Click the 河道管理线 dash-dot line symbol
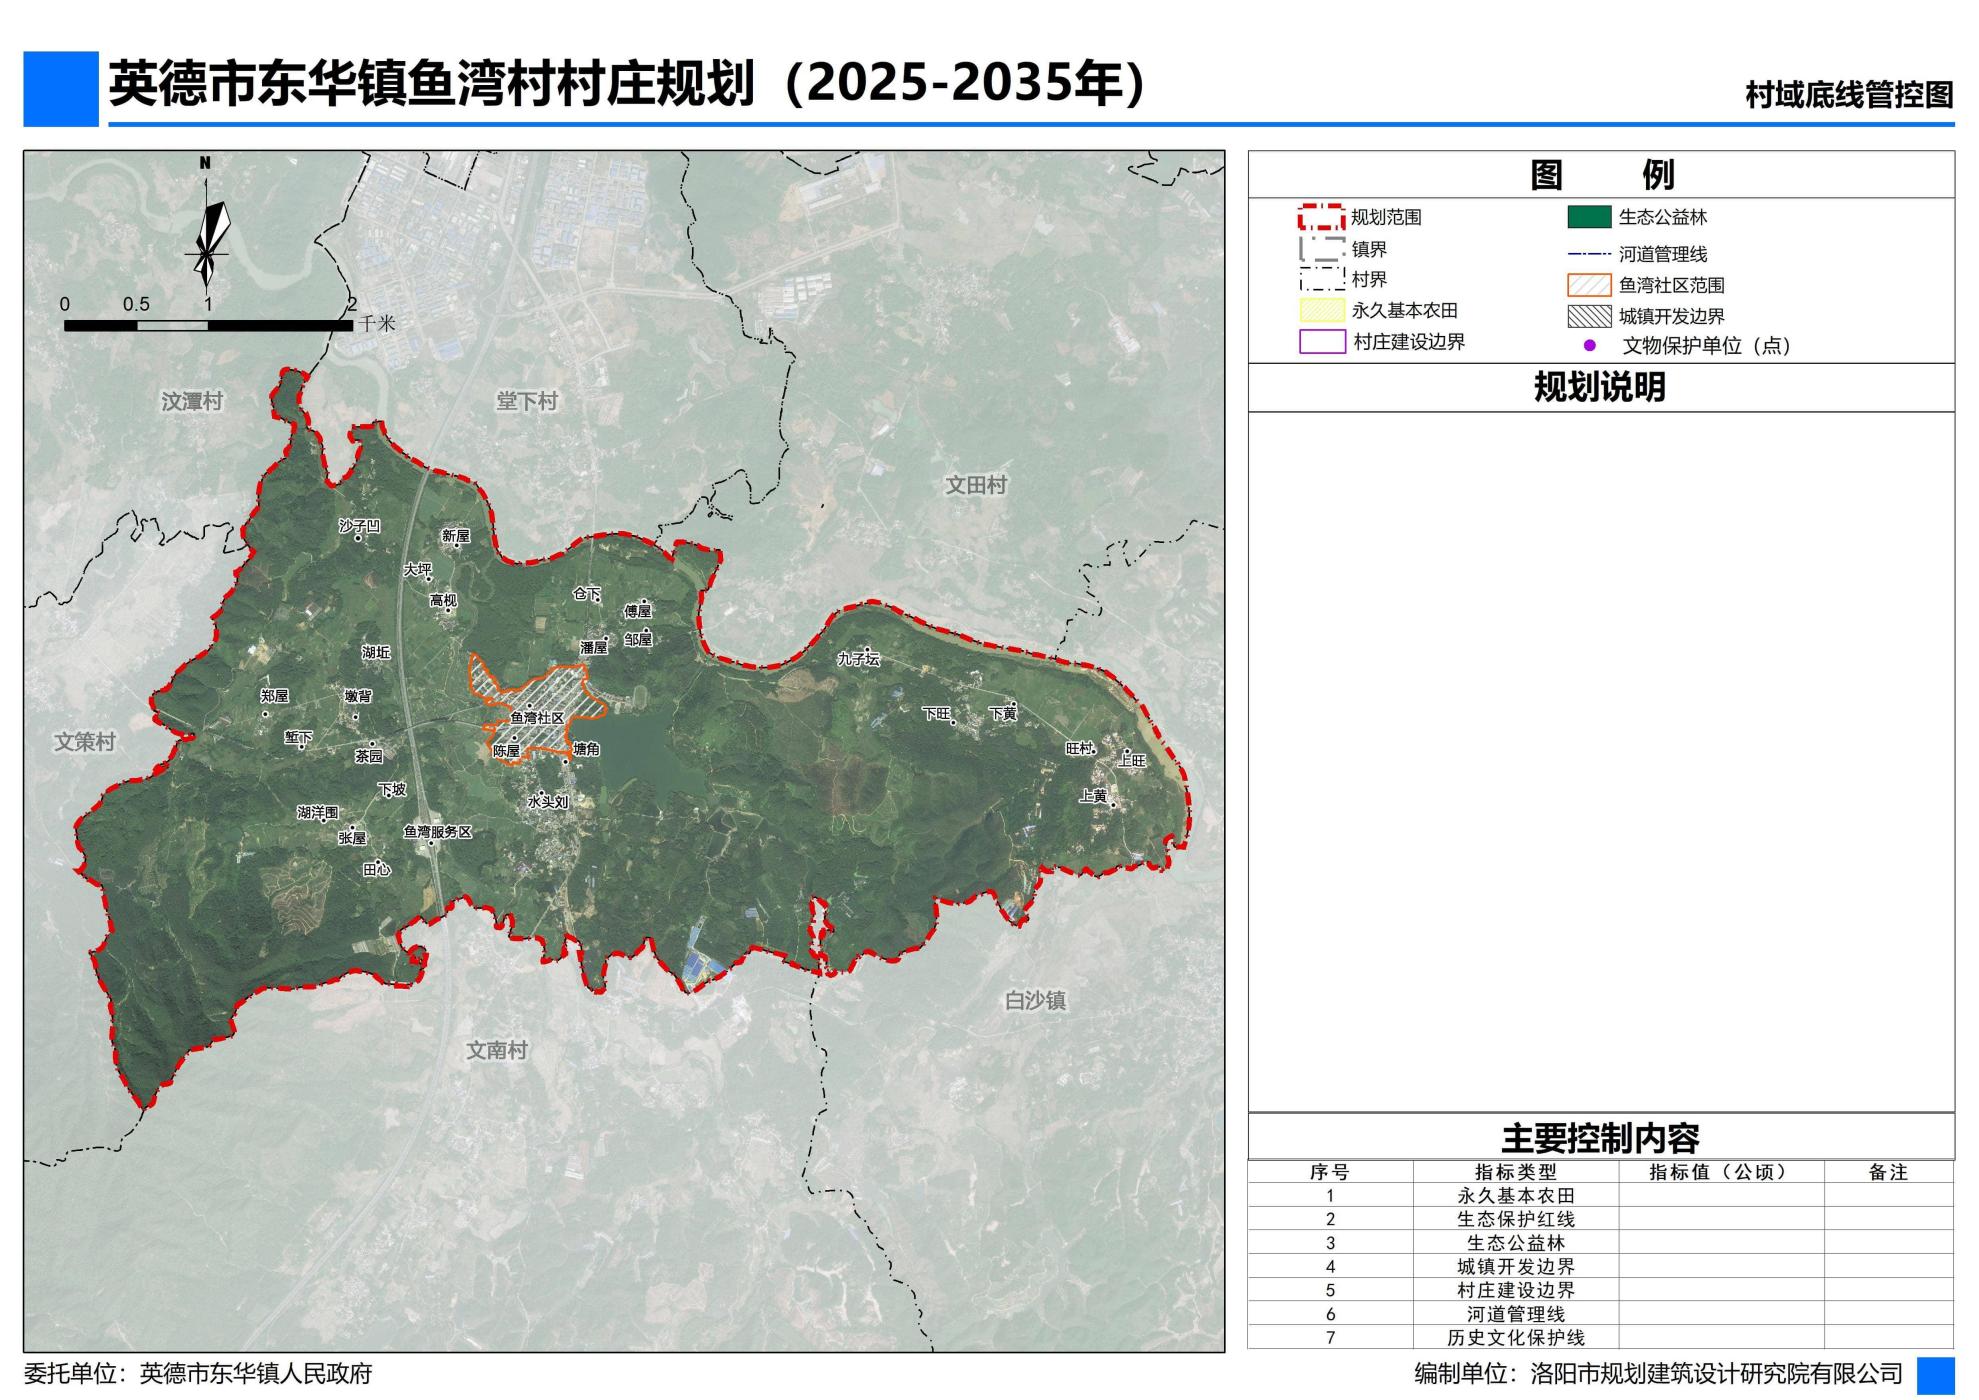The height and width of the screenshot is (1400, 1979). pos(1588,254)
